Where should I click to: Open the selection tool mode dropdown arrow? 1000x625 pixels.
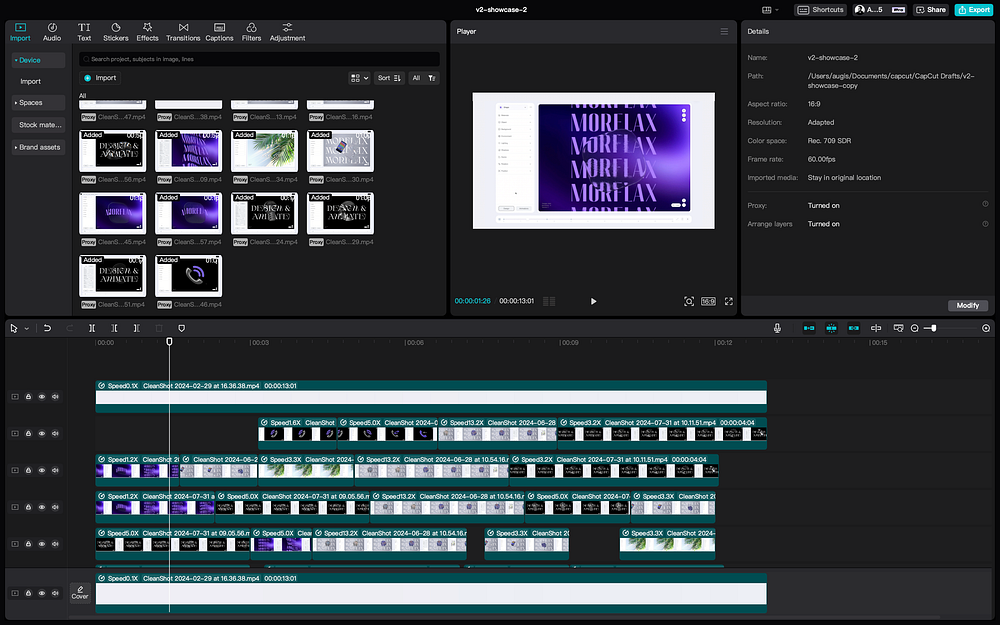point(26,328)
